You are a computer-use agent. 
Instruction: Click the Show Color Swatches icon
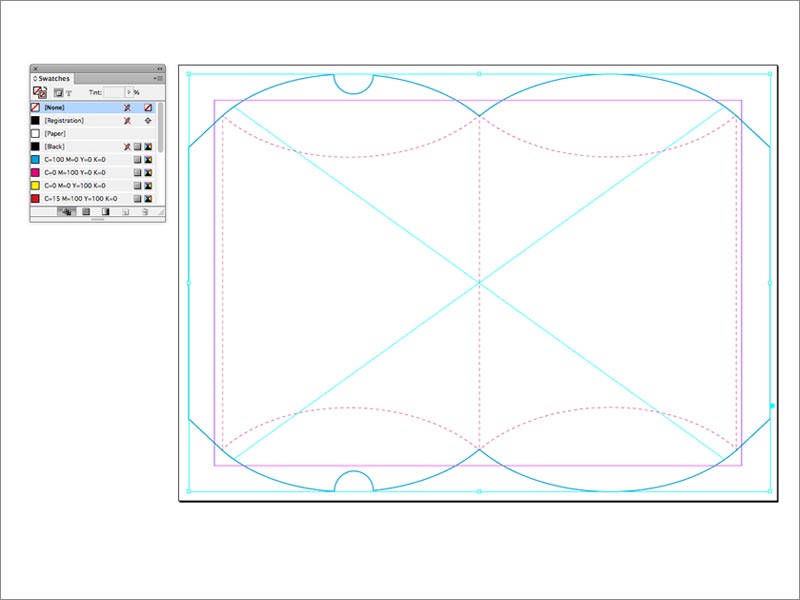tap(86, 212)
